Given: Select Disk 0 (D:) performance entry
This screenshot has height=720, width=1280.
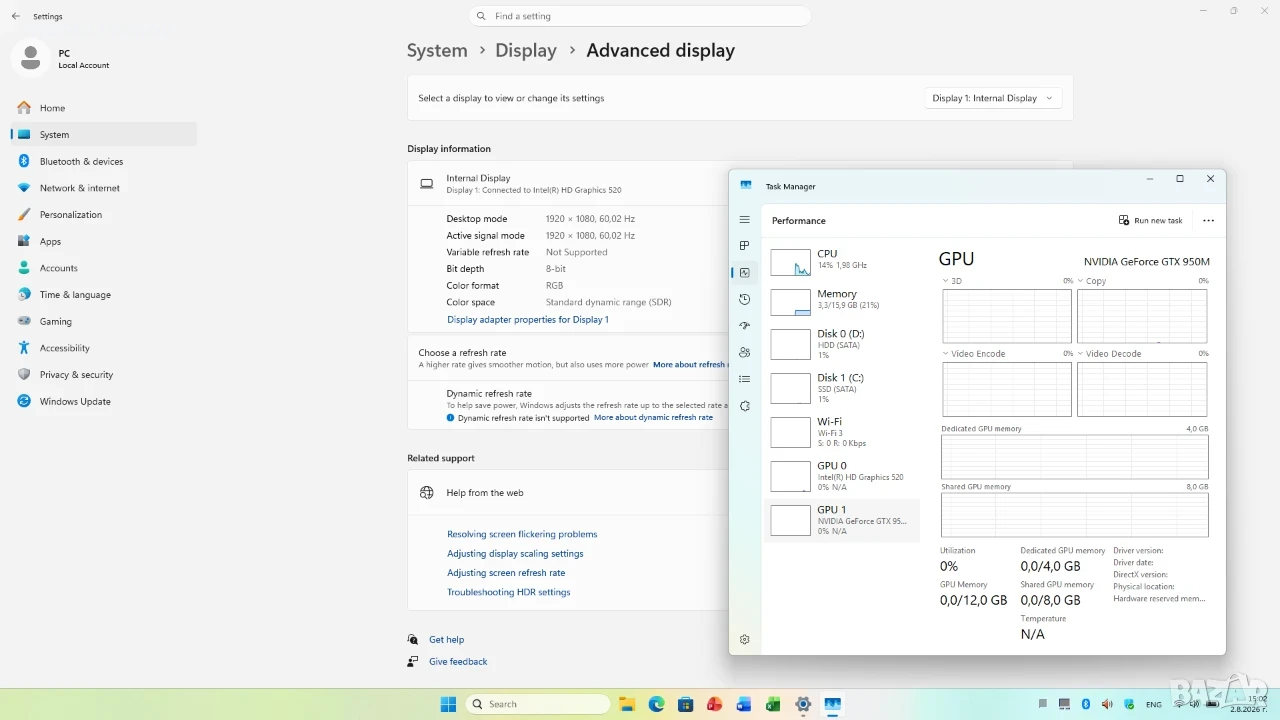Looking at the screenshot, I should (842, 344).
